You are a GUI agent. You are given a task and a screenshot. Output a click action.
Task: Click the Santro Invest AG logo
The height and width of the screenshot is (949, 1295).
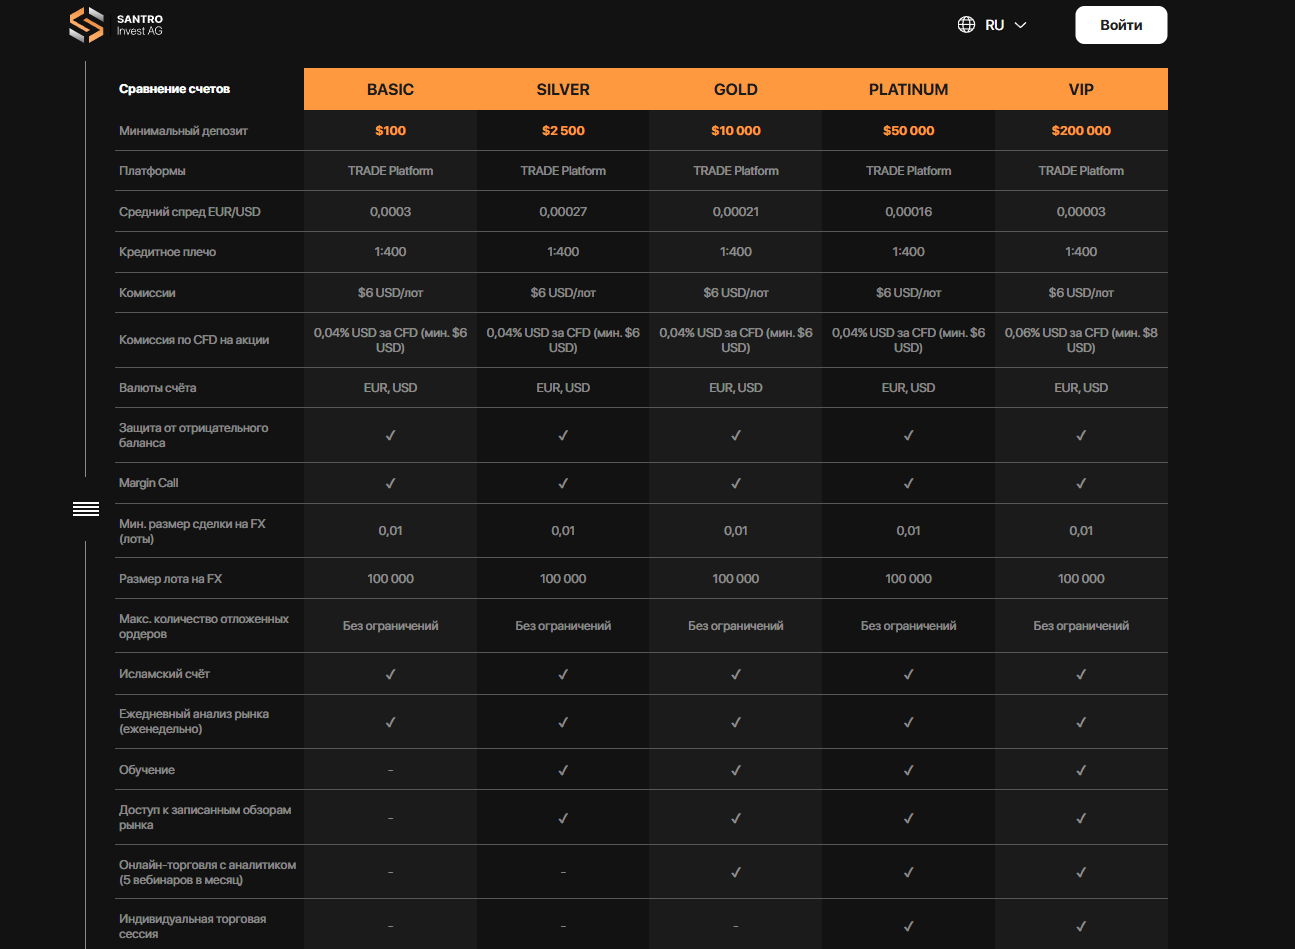tap(116, 24)
